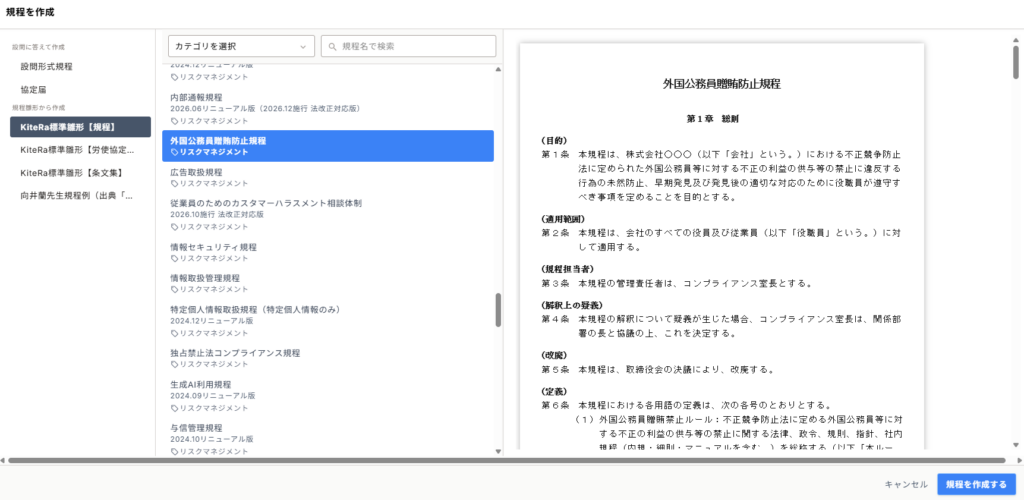This screenshot has height=500, width=1024.
Task: Click the category dropdown chevron
Action: tap(302, 47)
